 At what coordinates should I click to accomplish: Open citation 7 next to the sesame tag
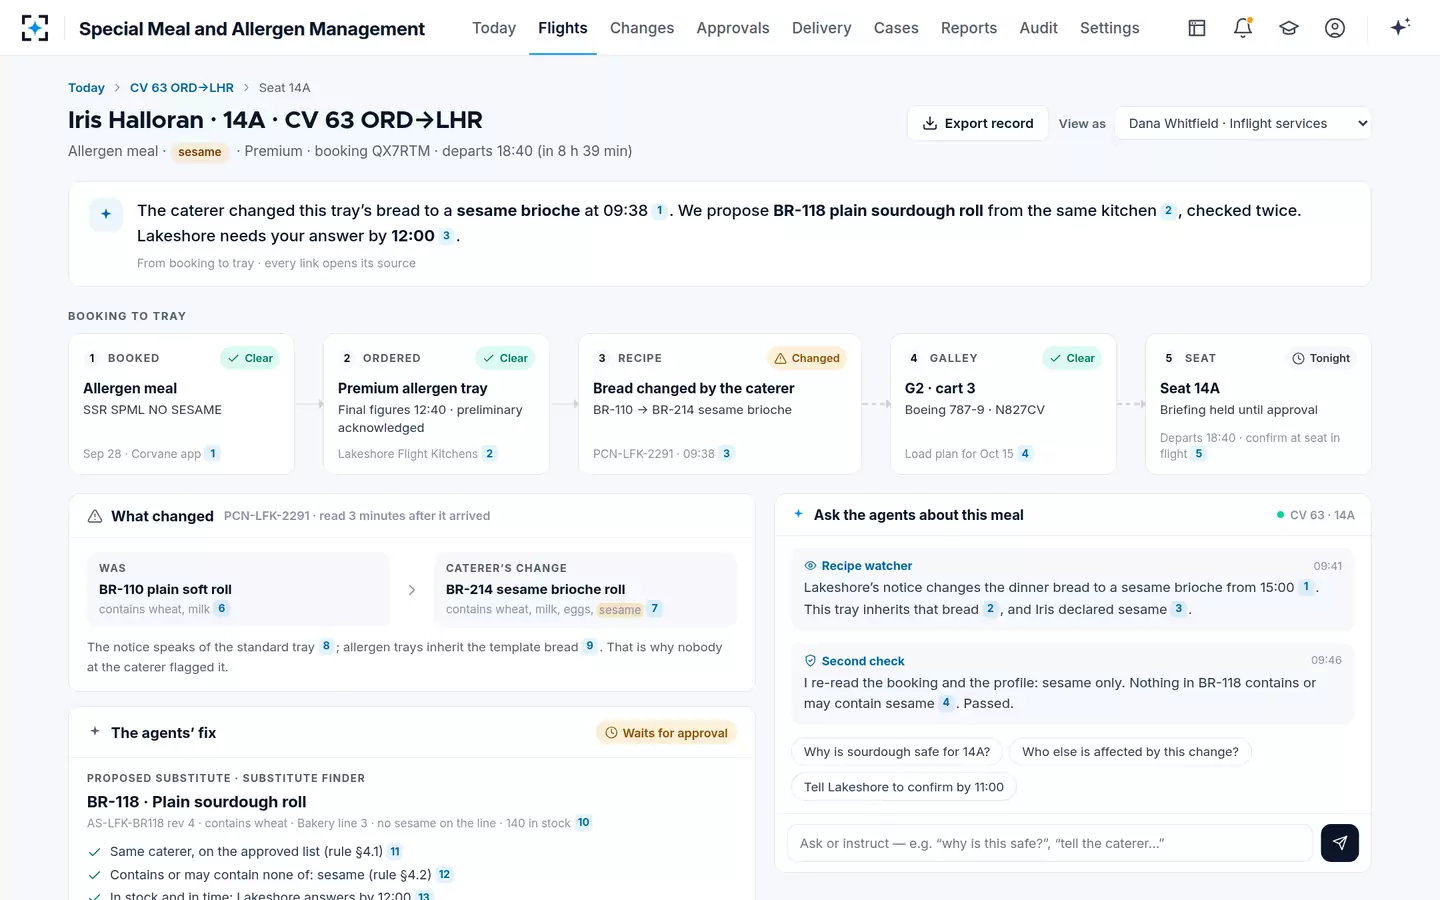click(655, 609)
